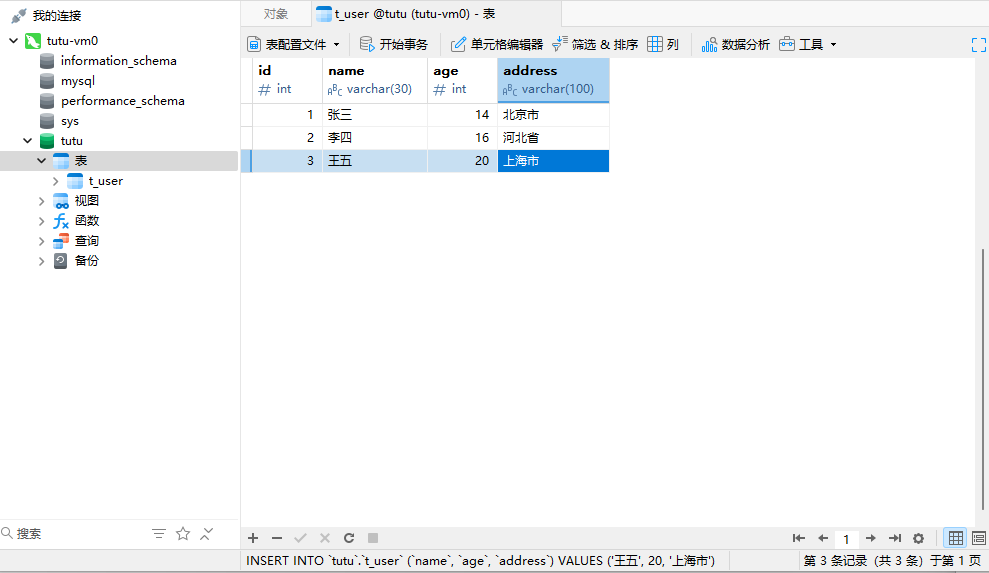
Task: Go to first page
Action: click(799, 538)
